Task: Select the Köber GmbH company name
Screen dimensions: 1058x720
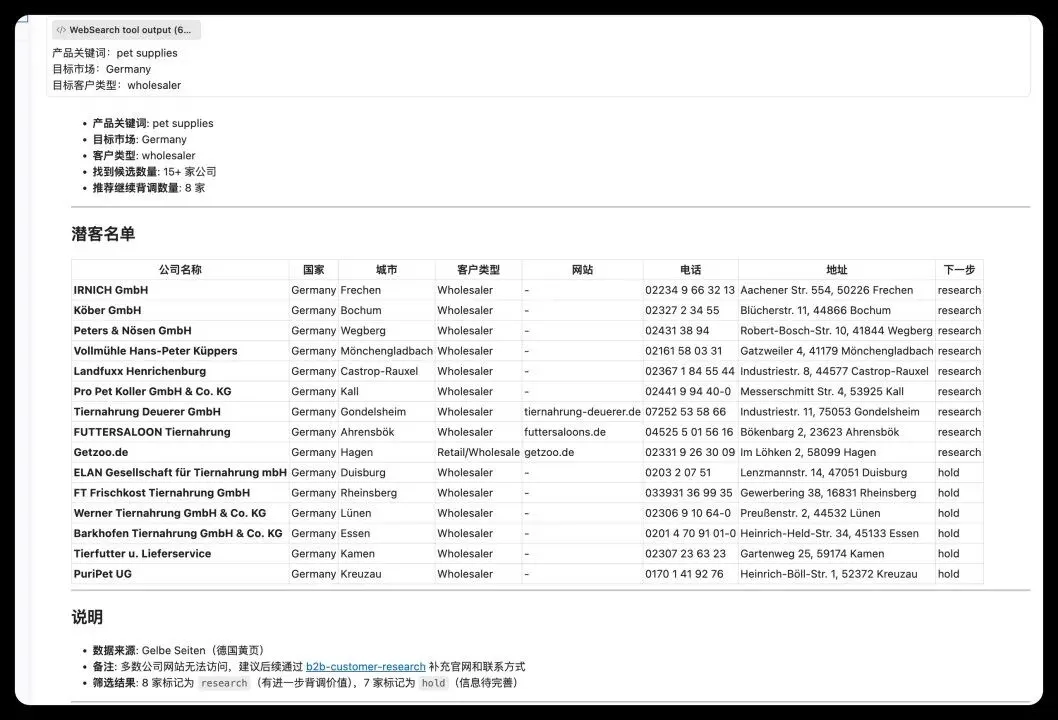Action: pyautogui.click(x=107, y=310)
